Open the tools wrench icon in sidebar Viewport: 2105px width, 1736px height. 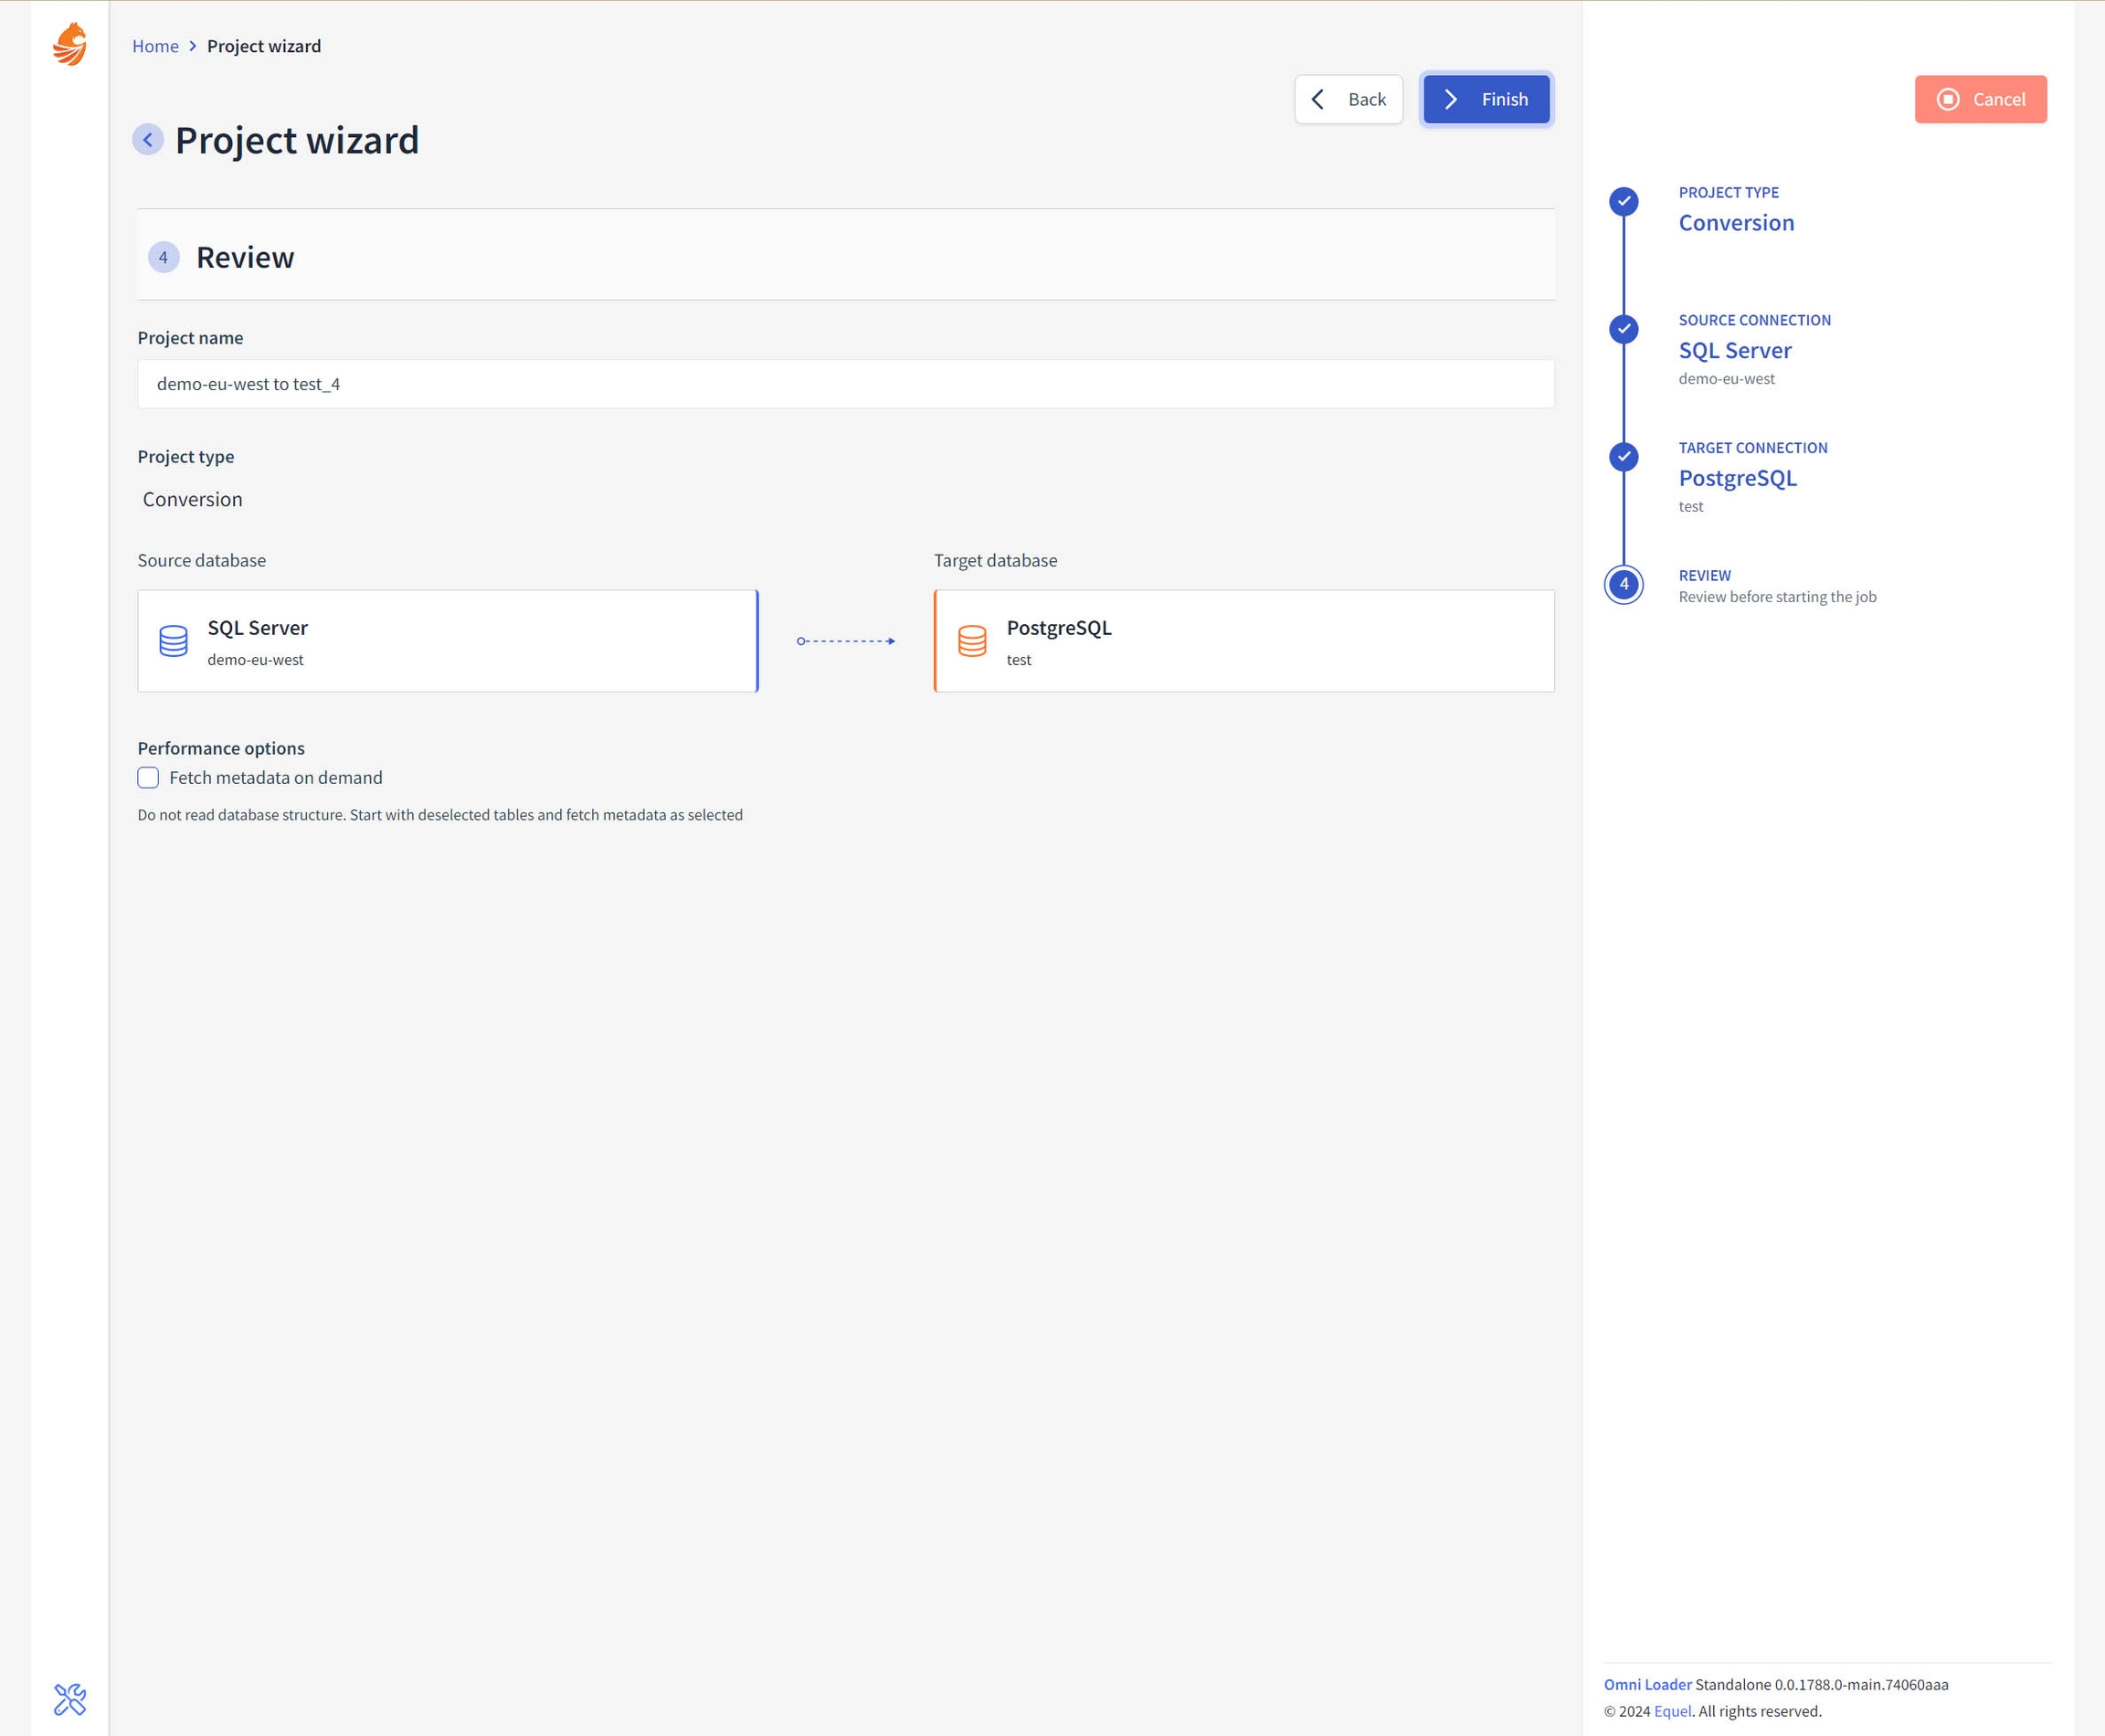[x=70, y=1699]
